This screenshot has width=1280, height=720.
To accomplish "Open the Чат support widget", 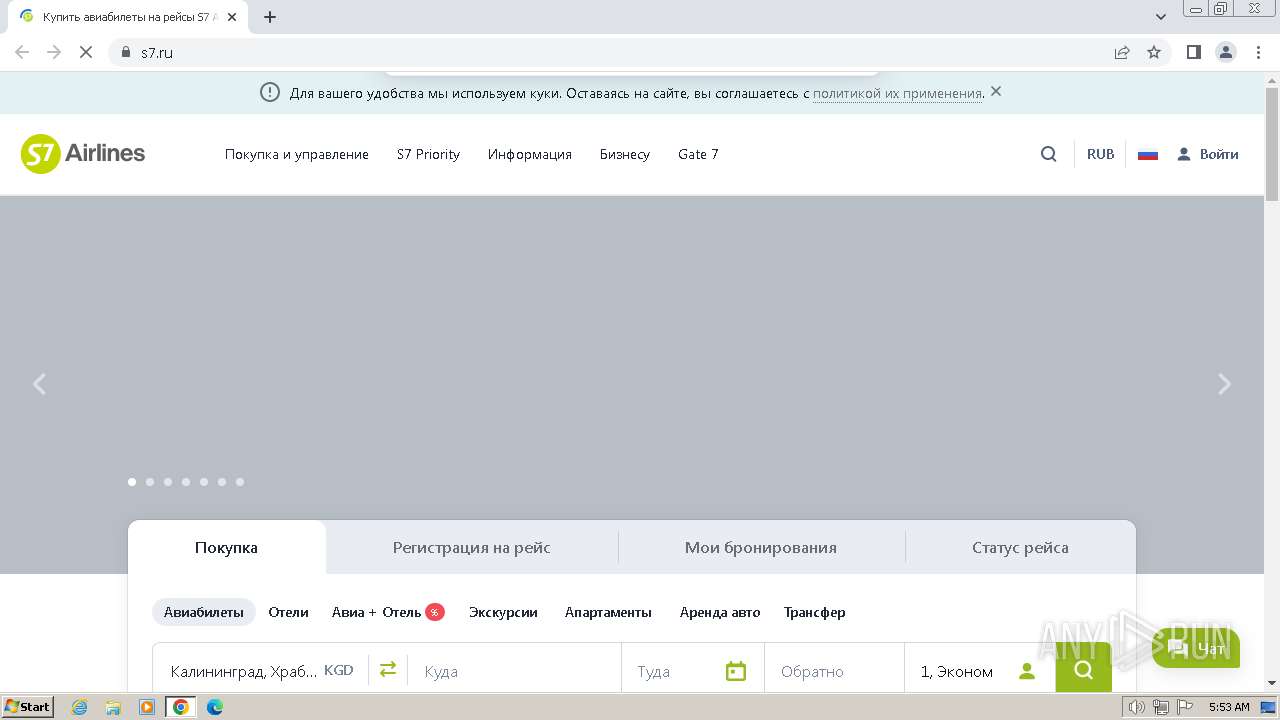I will pyautogui.click(x=1196, y=649).
